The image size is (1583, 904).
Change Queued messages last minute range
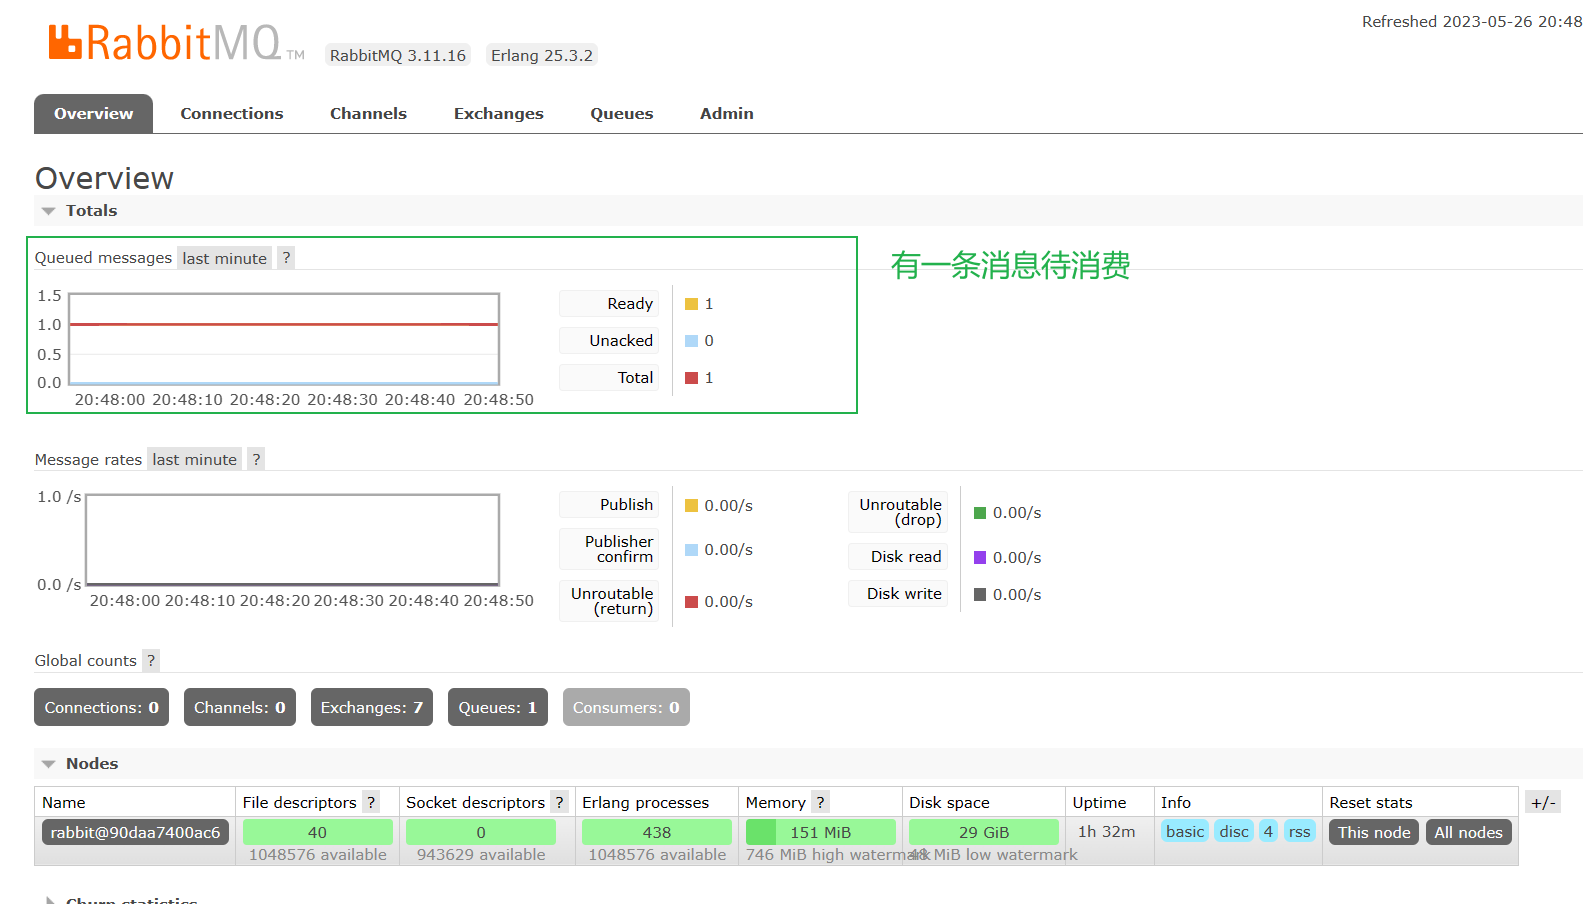(224, 258)
